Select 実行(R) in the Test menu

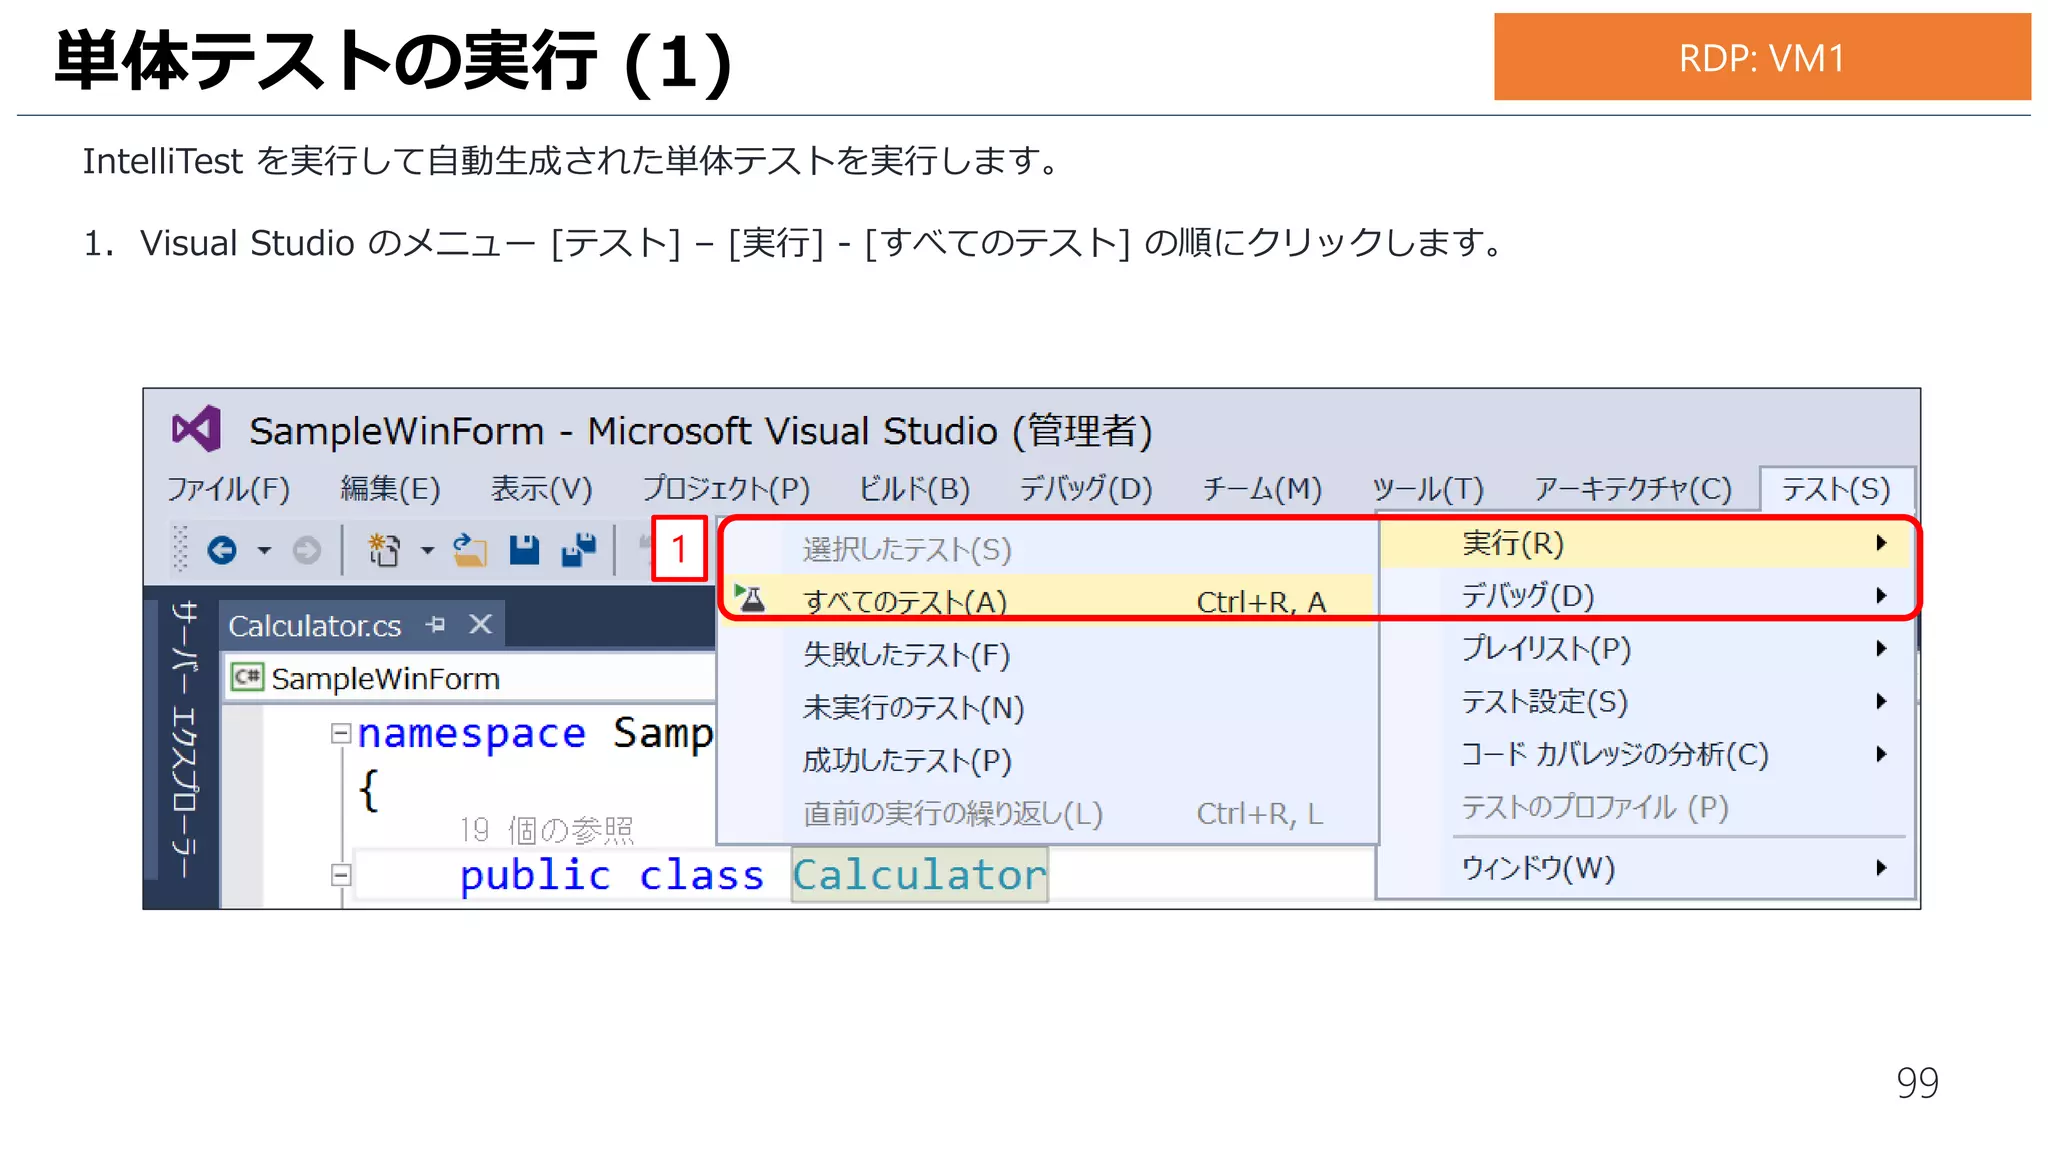pos(1646,543)
